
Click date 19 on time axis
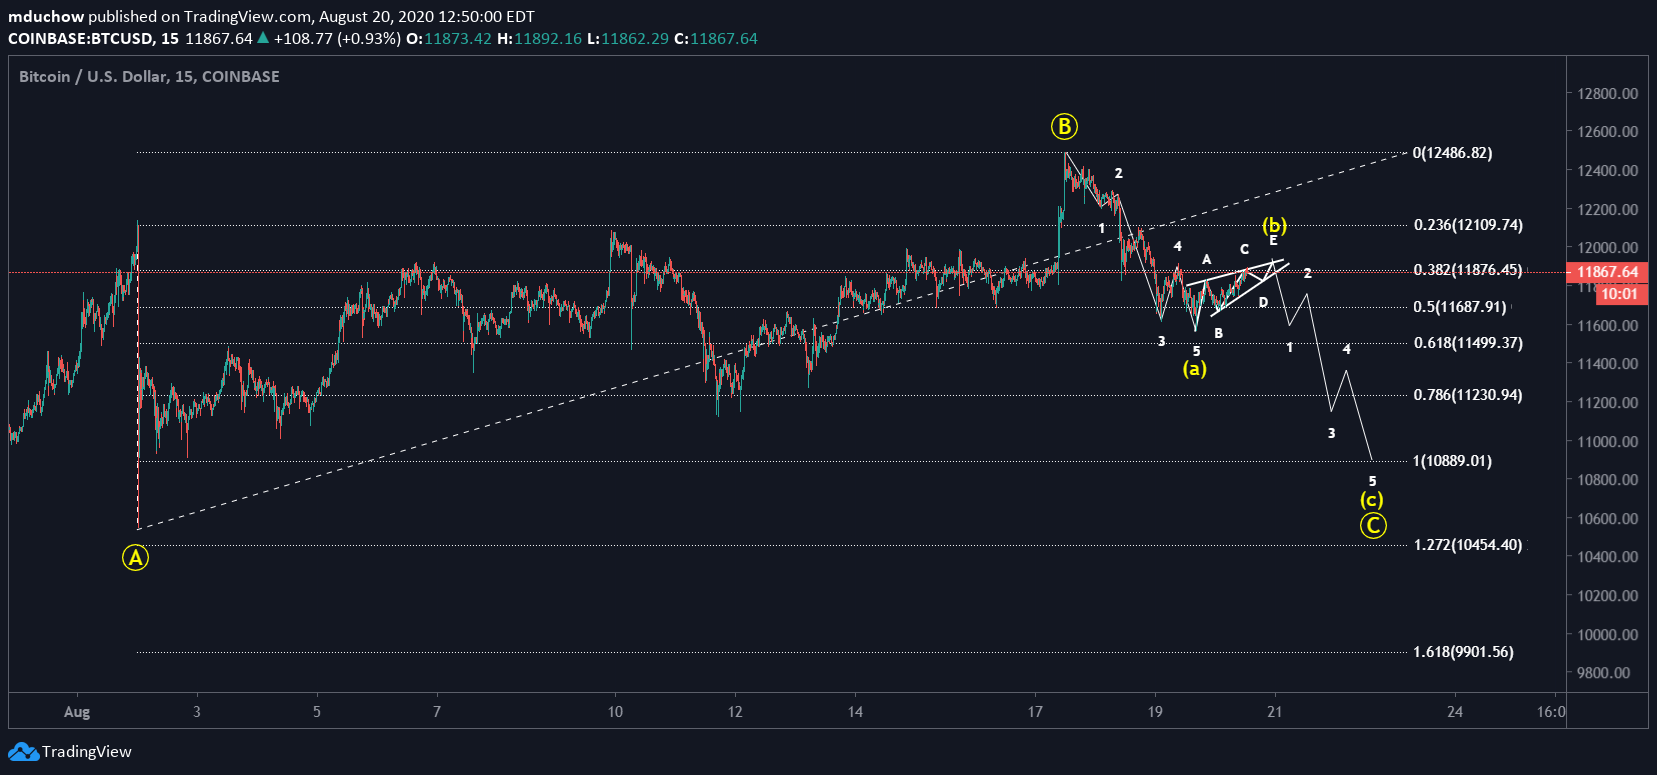tap(1155, 712)
